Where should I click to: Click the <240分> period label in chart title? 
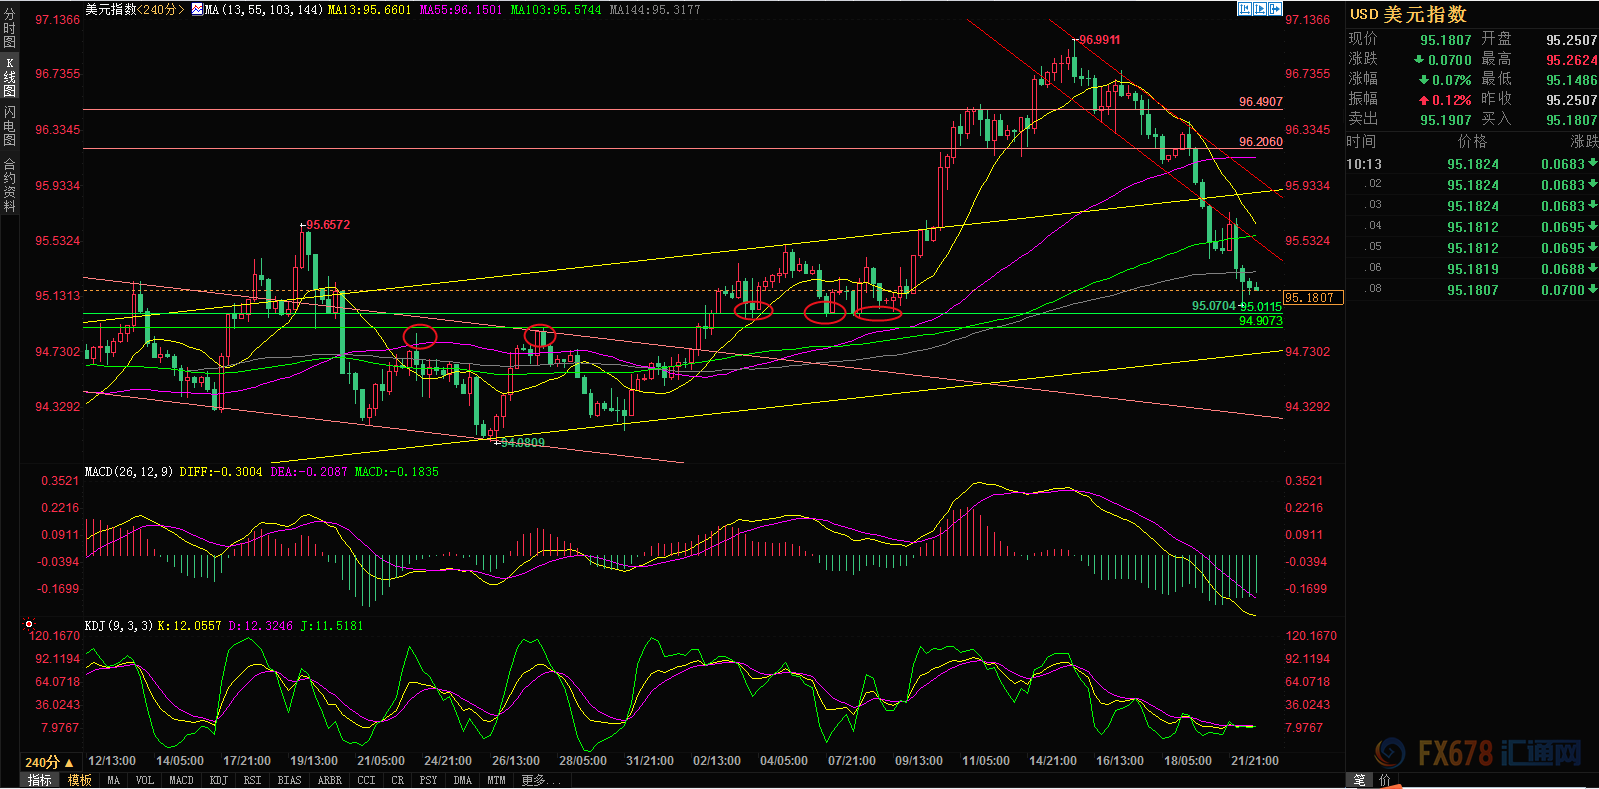click(161, 9)
